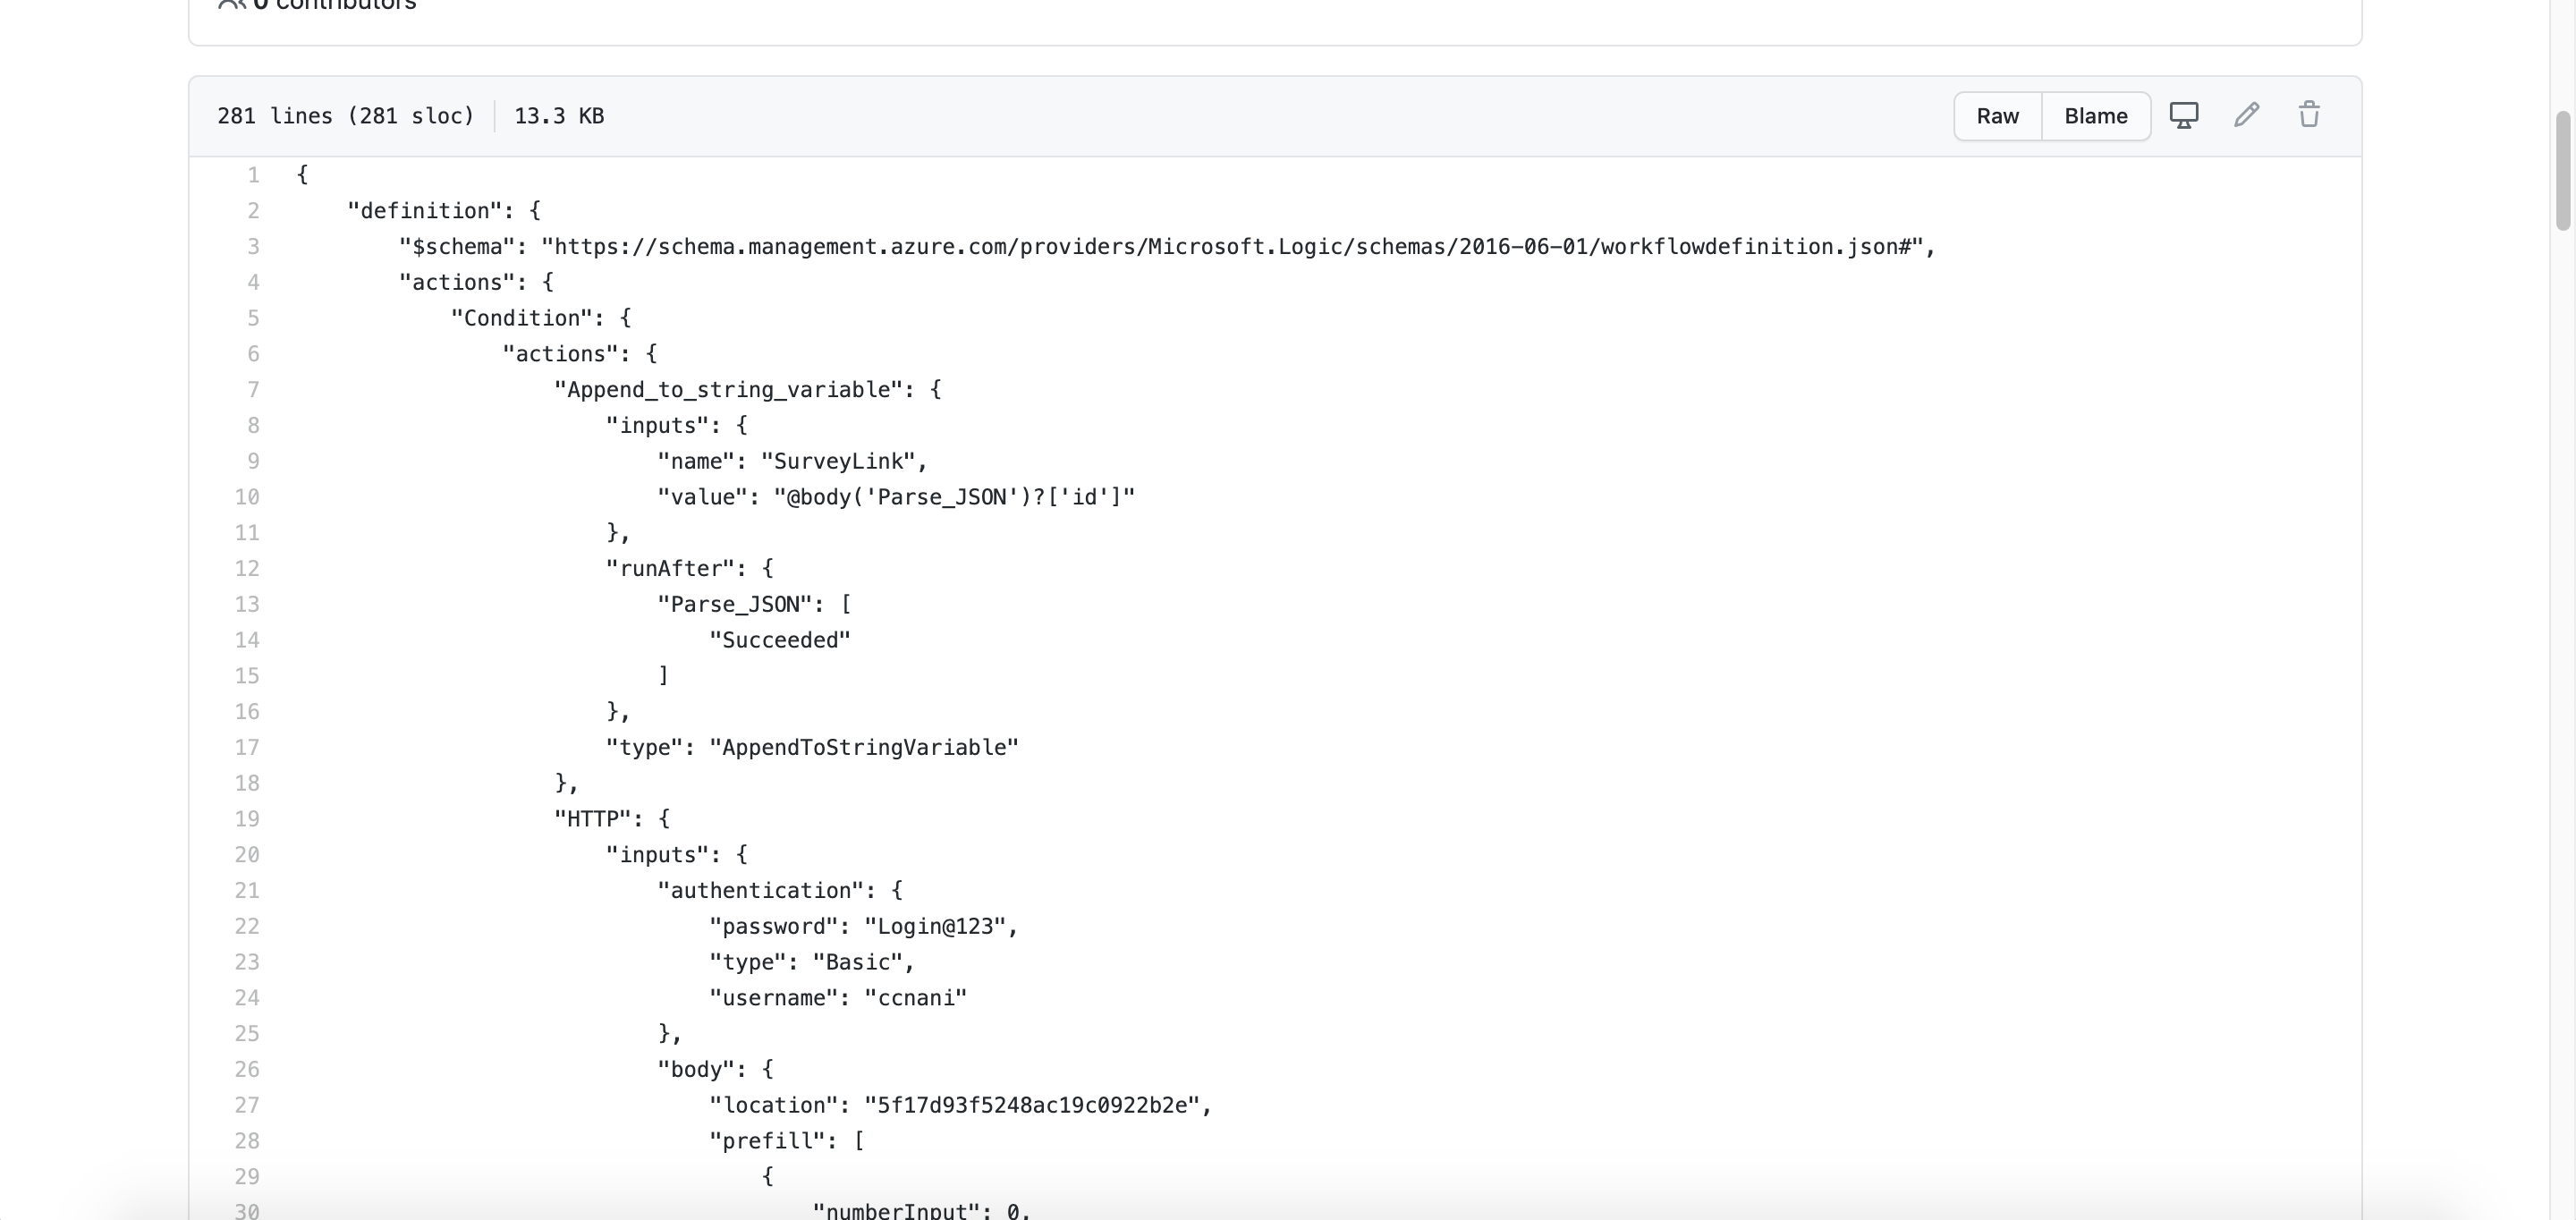This screenshot has width=2576, height=1220.
Task: Click "actions" key on line 6
Action: [560, 354]
